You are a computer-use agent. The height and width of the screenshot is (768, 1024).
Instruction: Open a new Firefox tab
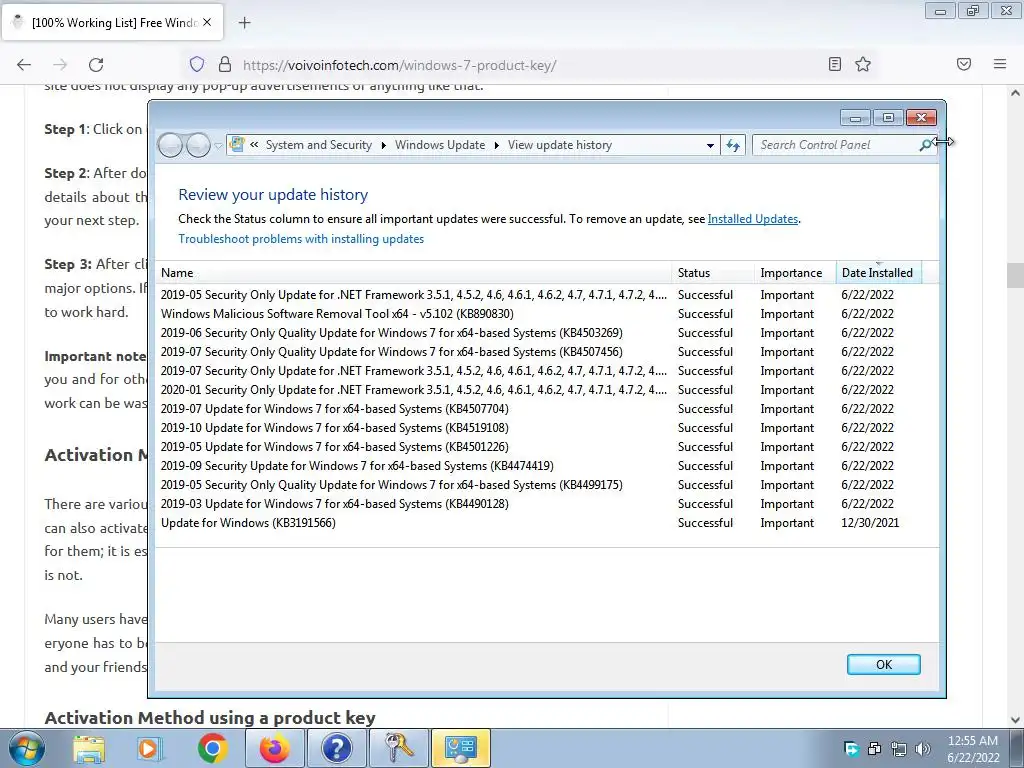(244, 23)
